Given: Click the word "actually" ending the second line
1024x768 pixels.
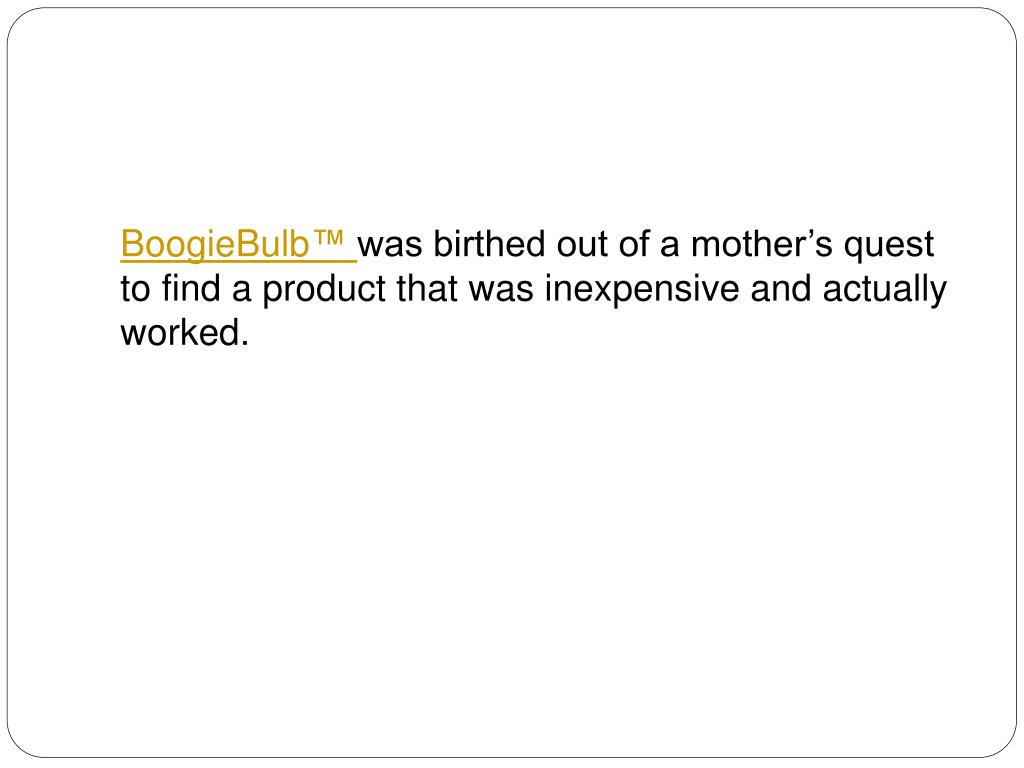Looking at the screenshot, I should click(884, 289).
